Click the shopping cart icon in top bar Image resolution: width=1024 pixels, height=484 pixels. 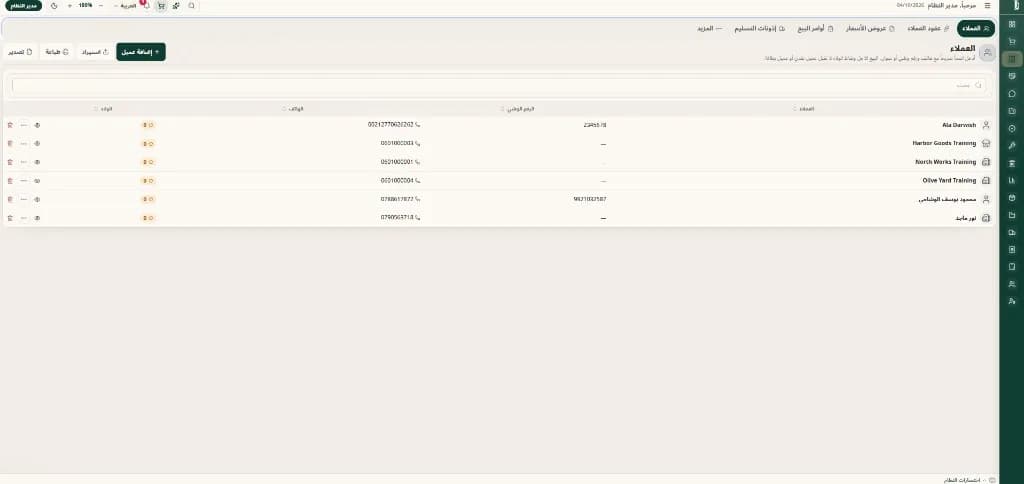coord(161,5)
